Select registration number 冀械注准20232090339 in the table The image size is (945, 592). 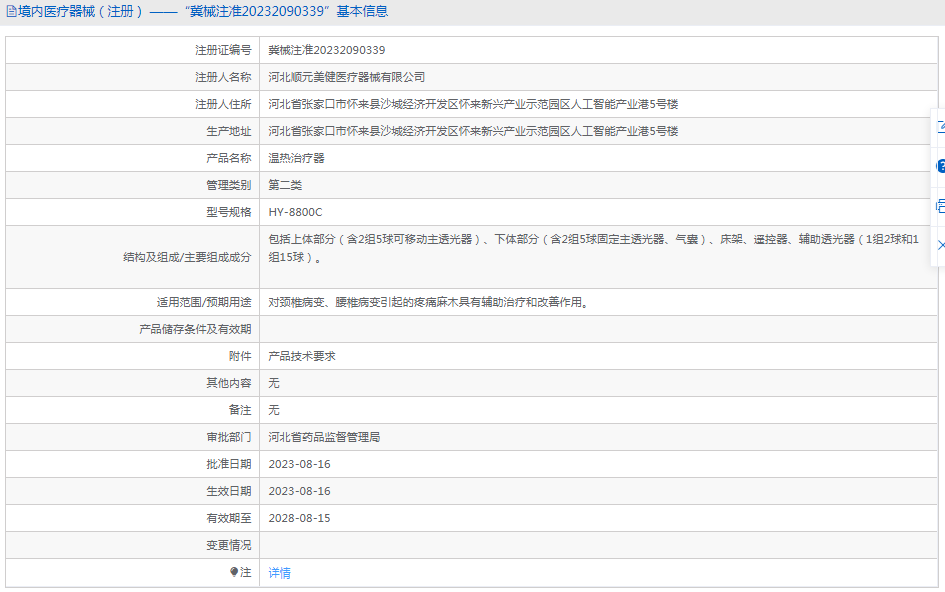pyautogui.click(x=327, y=50)
